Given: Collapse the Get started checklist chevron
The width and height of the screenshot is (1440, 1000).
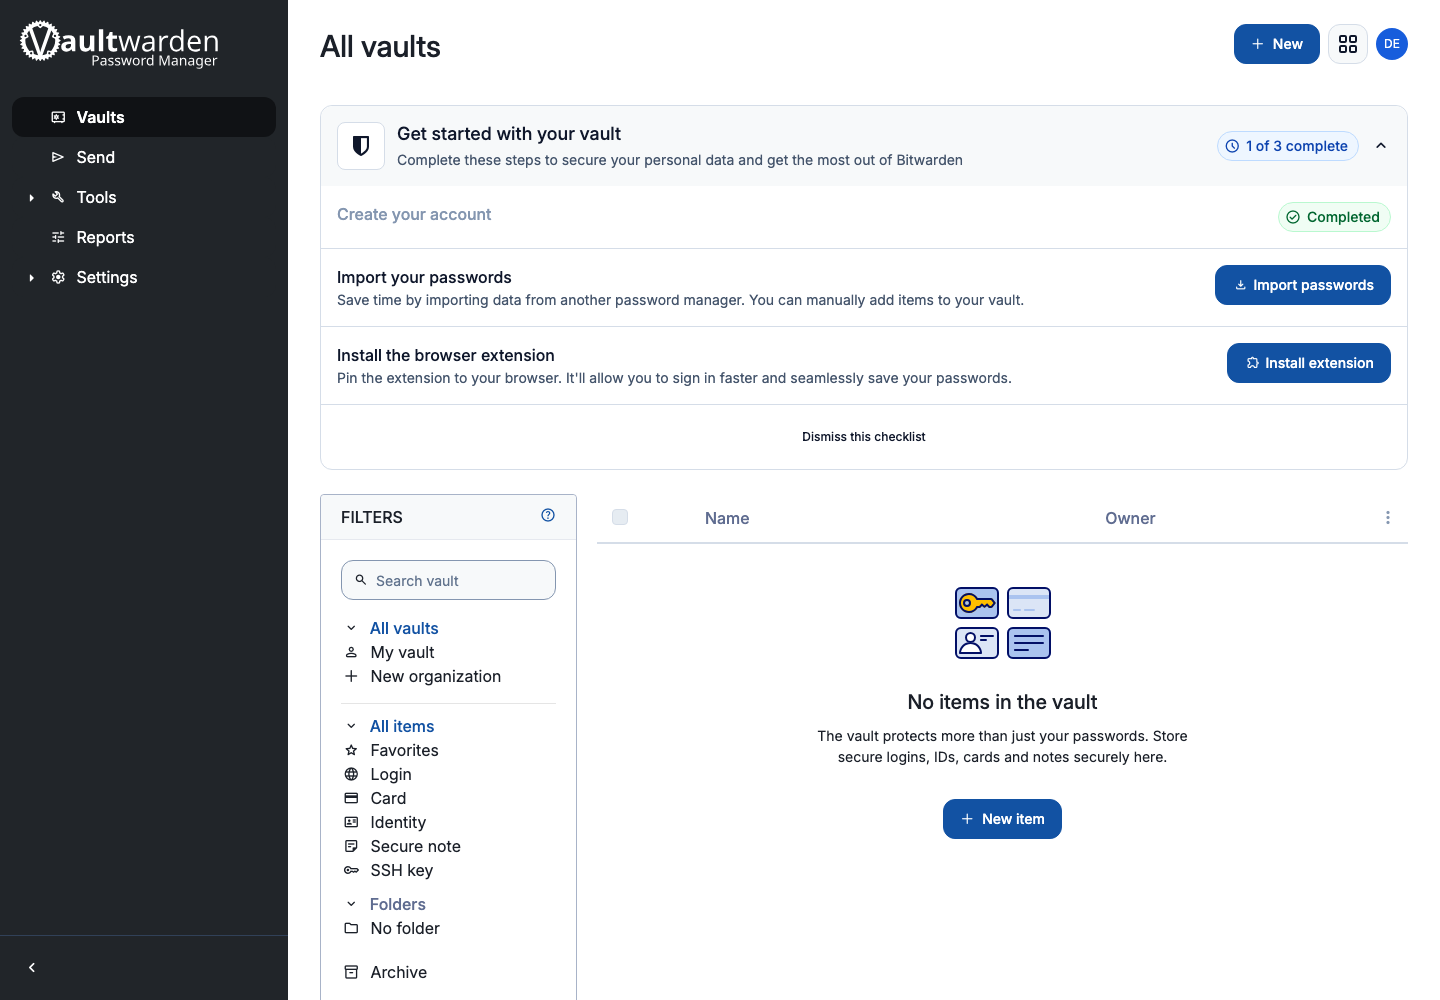Looking at the screenshot, I should tap(1381, 146).
